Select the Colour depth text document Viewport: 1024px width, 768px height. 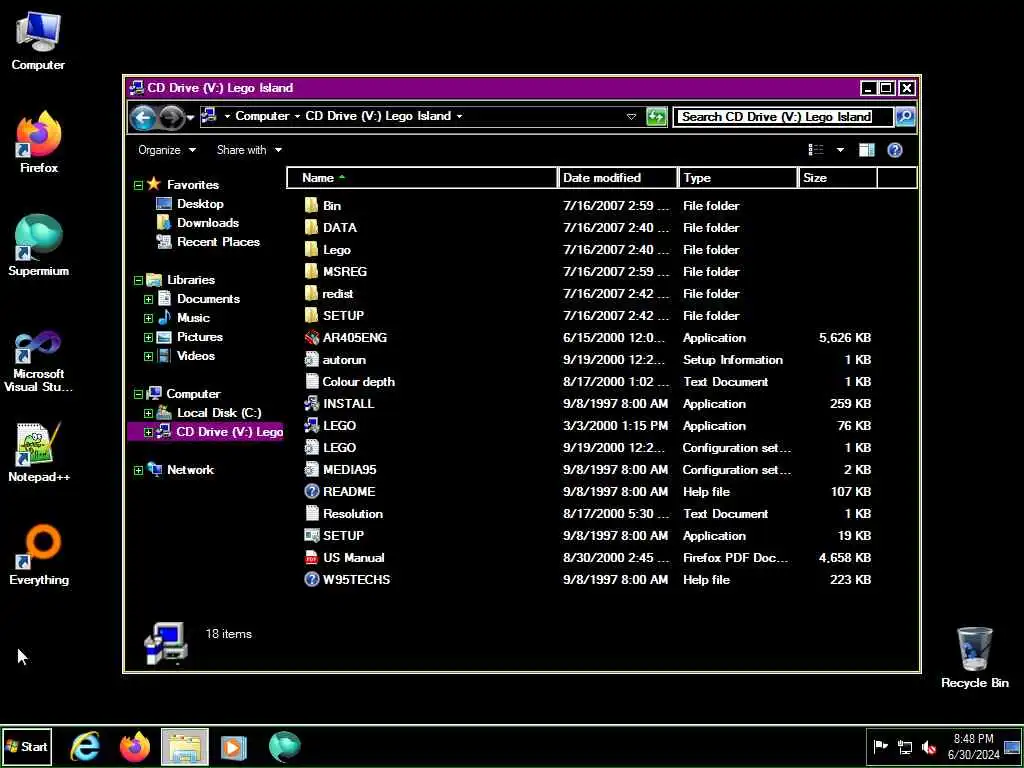(x=349, y=381)
